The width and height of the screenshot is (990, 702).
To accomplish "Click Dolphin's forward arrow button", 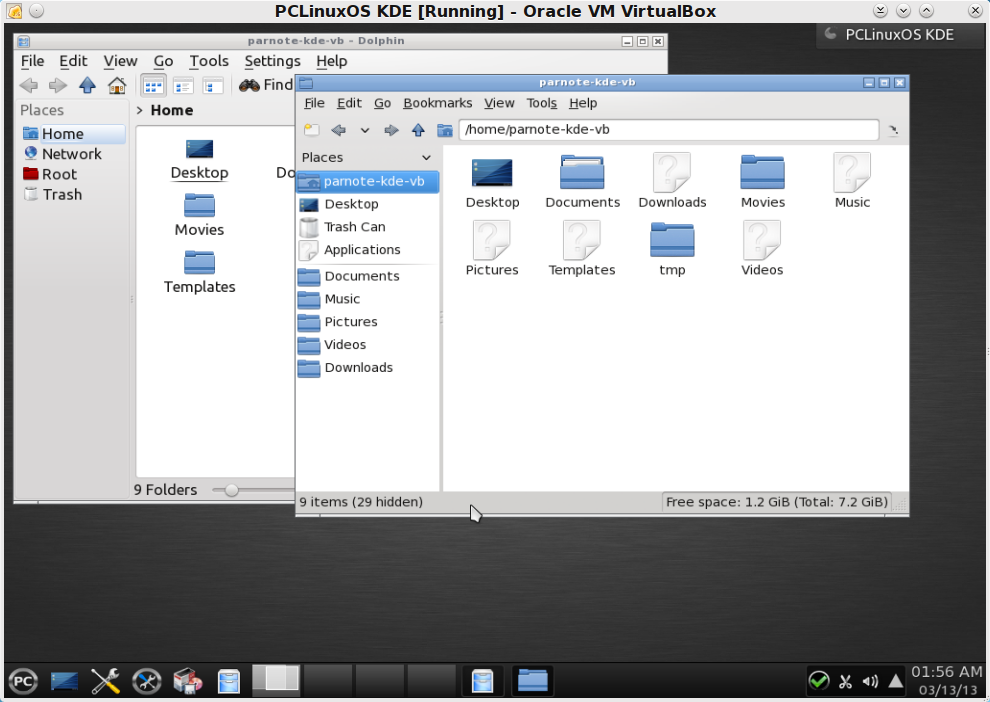I will coord(57,85).
